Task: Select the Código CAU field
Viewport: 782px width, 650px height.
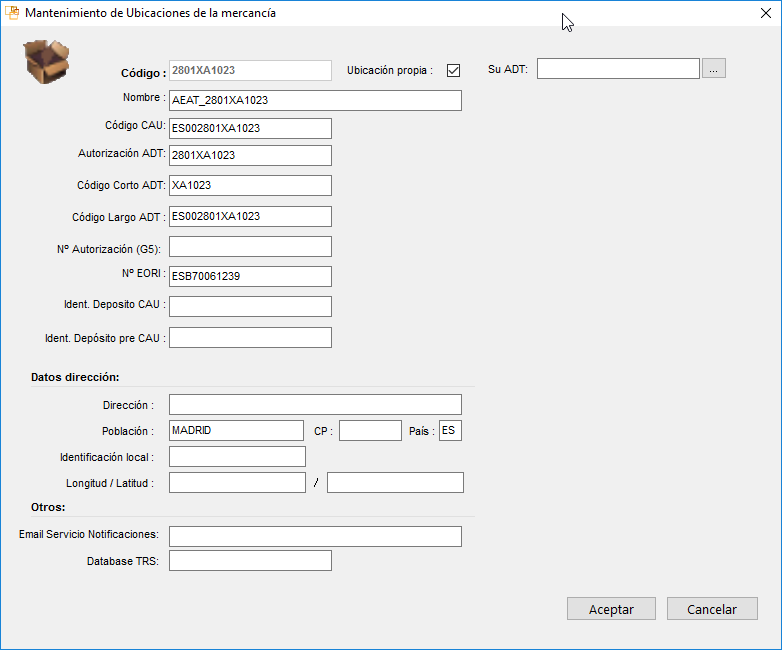Action: tap(250, 128)
